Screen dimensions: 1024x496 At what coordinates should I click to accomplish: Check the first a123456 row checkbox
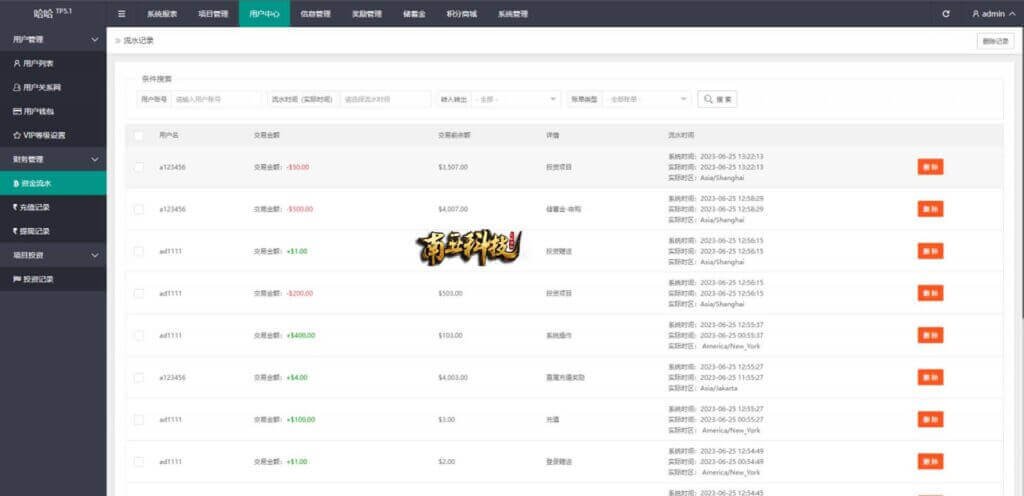(139, 167)
